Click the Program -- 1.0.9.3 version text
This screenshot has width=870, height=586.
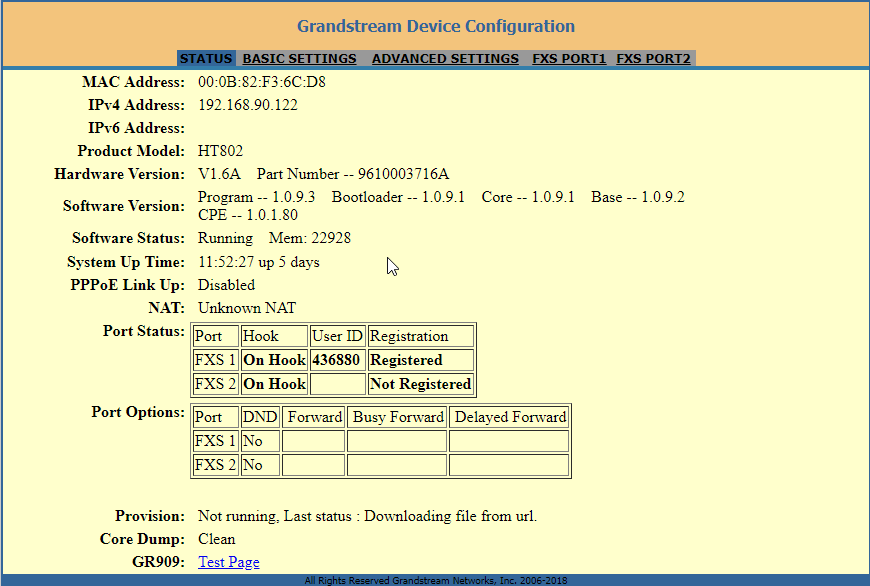point(256,197)
